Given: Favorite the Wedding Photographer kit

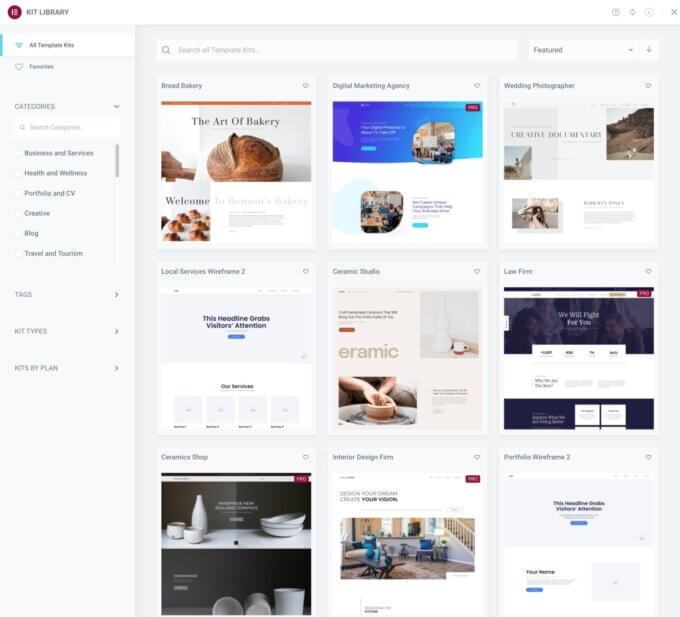Looking at the screenshot, I should tap(648, 86).
